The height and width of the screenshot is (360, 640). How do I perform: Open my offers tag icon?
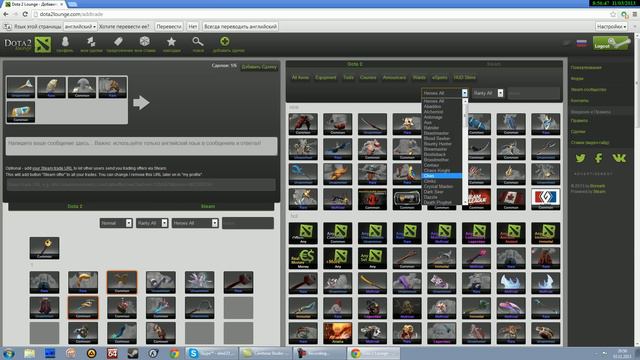pos(118,42)
